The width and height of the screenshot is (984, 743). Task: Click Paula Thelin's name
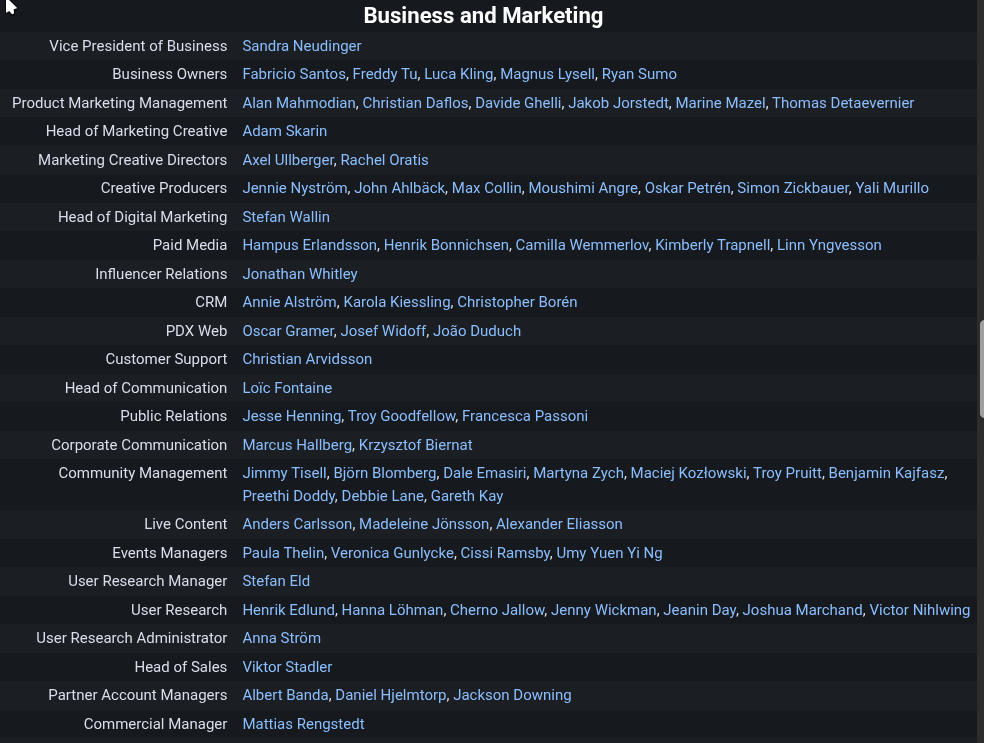click(284, 553)
